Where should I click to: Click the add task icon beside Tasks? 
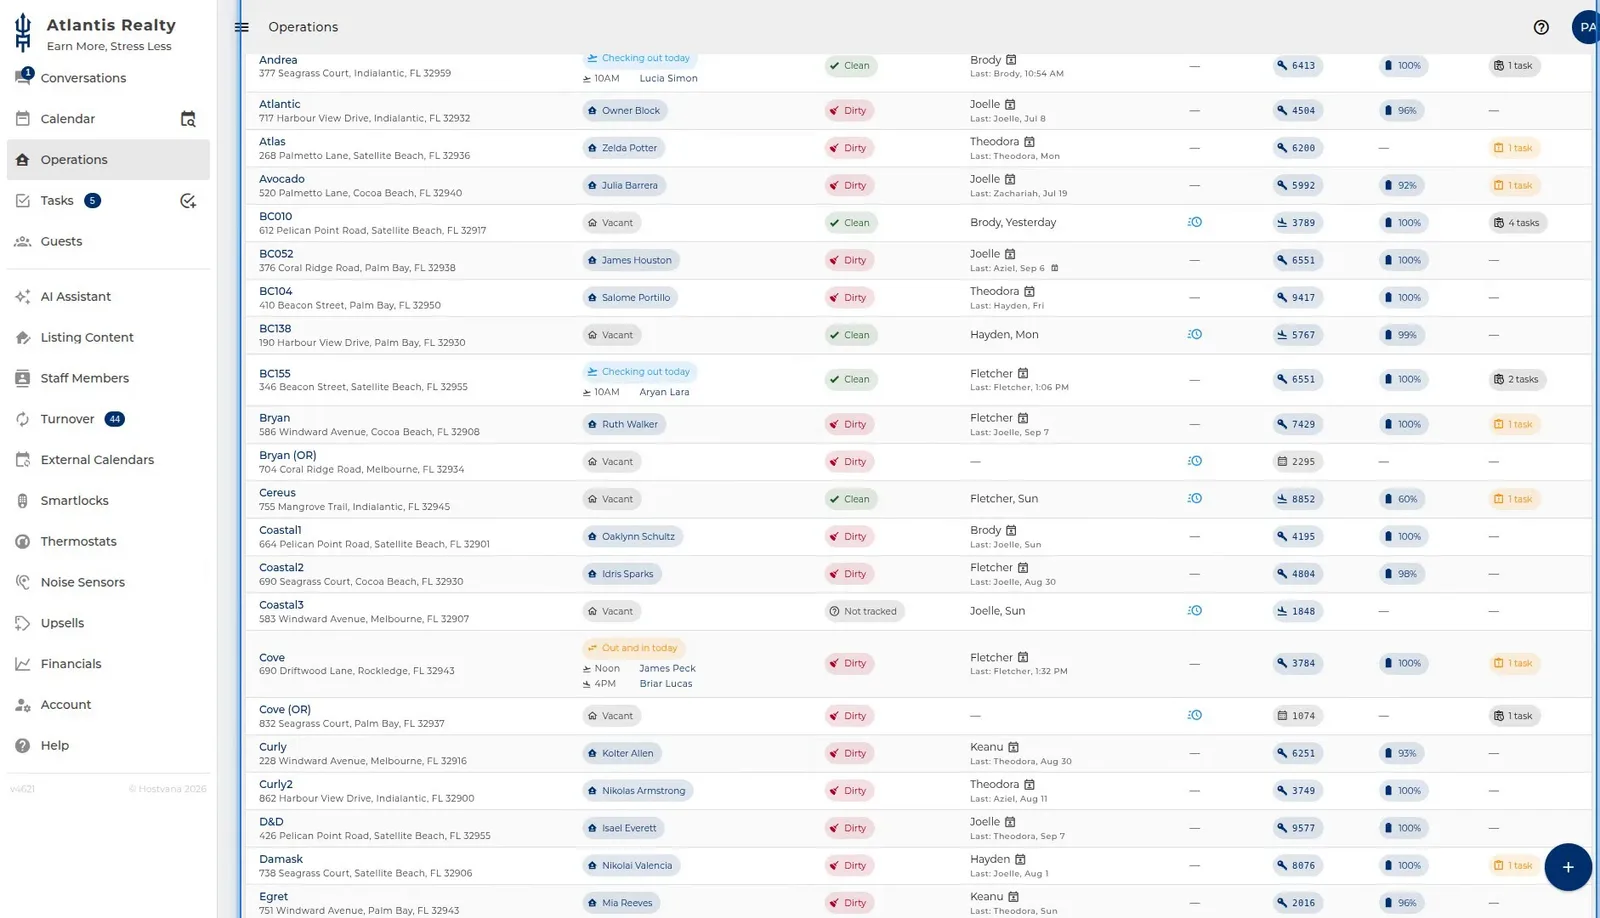tap(188, 201)
